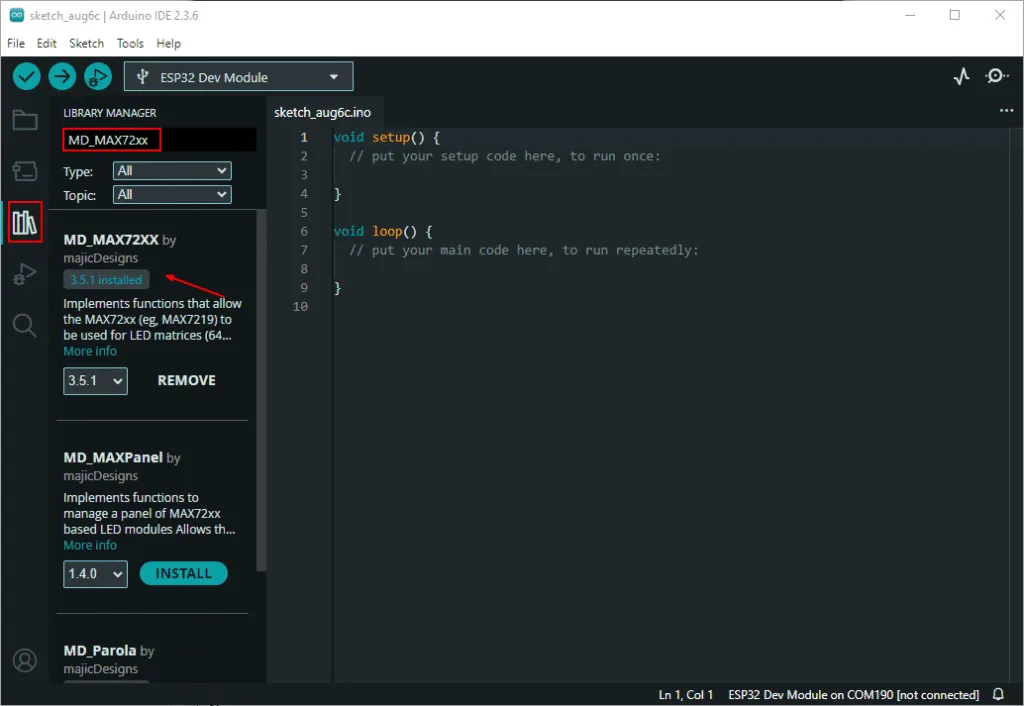Open the Tools menu
The width and height of the screenshot is (1024, 706).
point(130,43)
